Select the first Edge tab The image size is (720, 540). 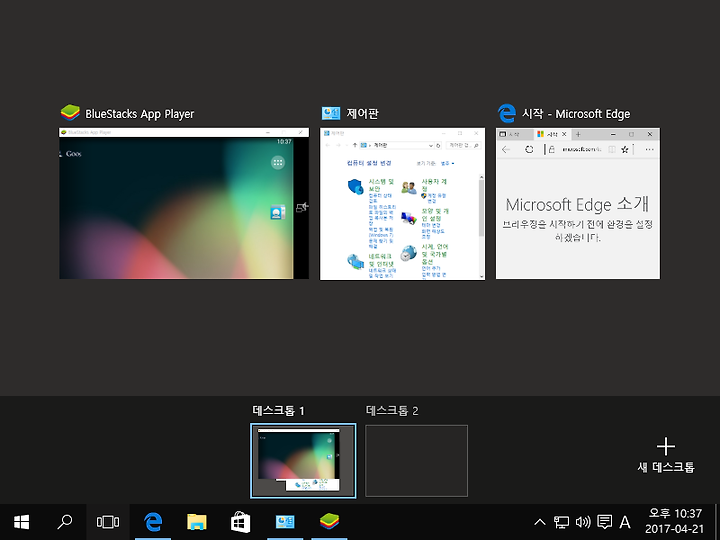[514, 134]
